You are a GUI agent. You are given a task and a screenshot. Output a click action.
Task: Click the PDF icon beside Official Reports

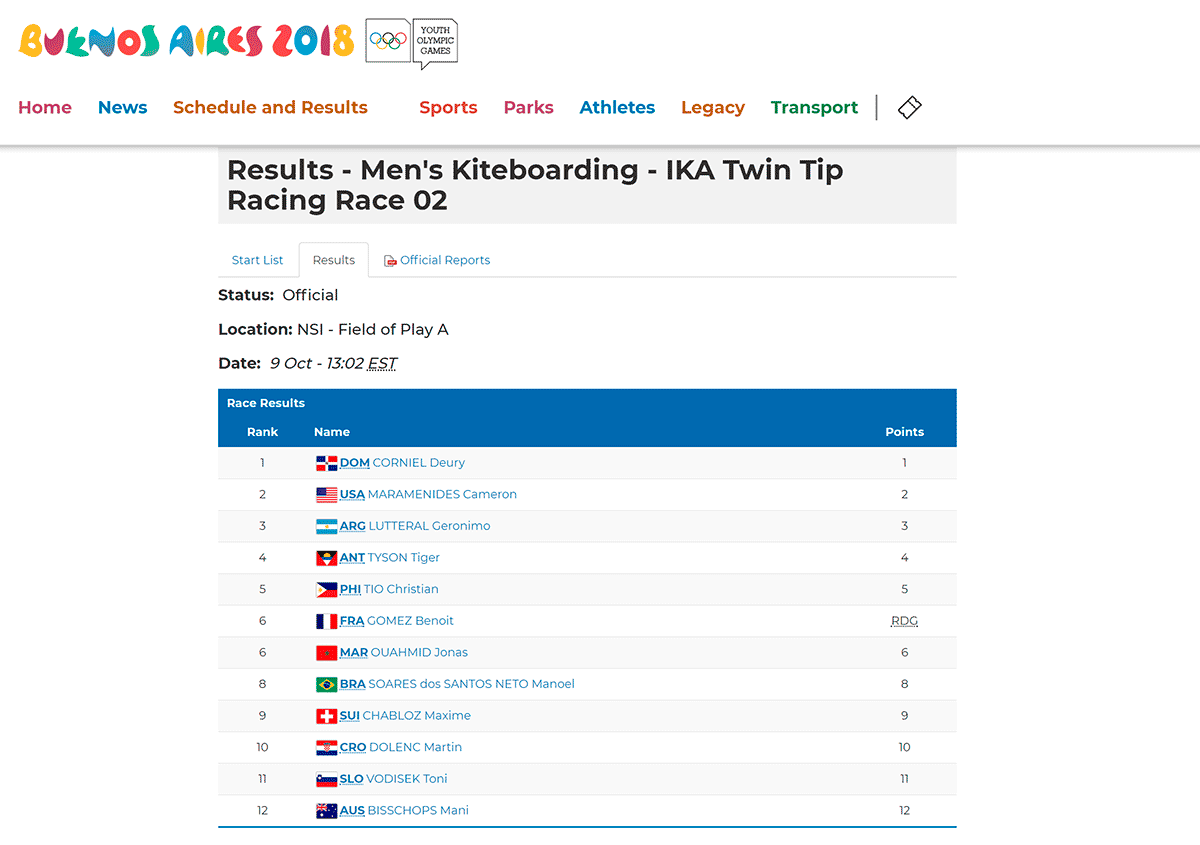point(390,261)
